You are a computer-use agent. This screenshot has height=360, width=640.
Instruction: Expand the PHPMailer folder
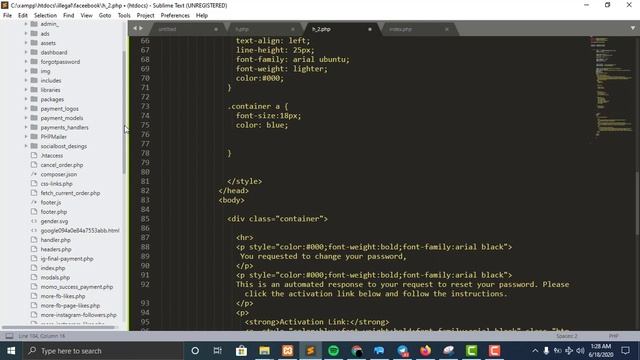point(26,137)
